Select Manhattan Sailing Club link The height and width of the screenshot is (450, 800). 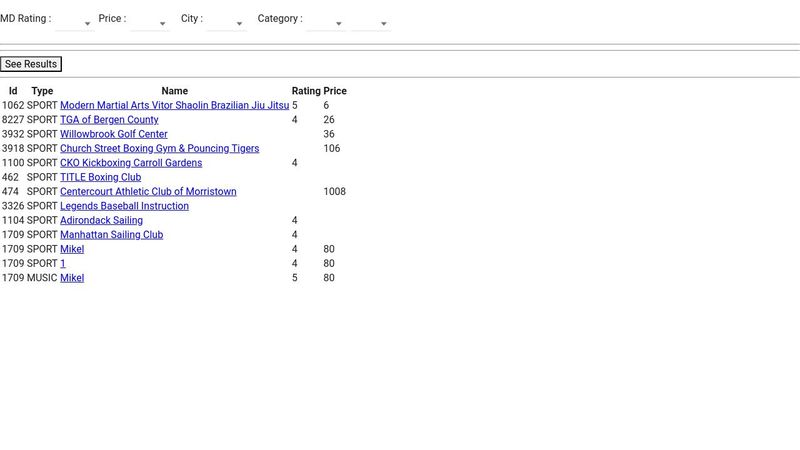(111, 235)
